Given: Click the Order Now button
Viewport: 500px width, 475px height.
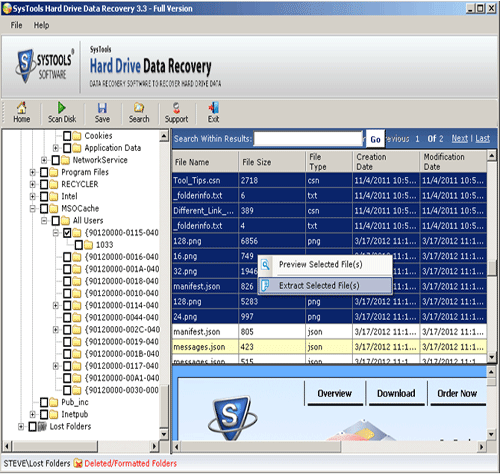Looking at the screenshot, I should [x=457, y=394].
